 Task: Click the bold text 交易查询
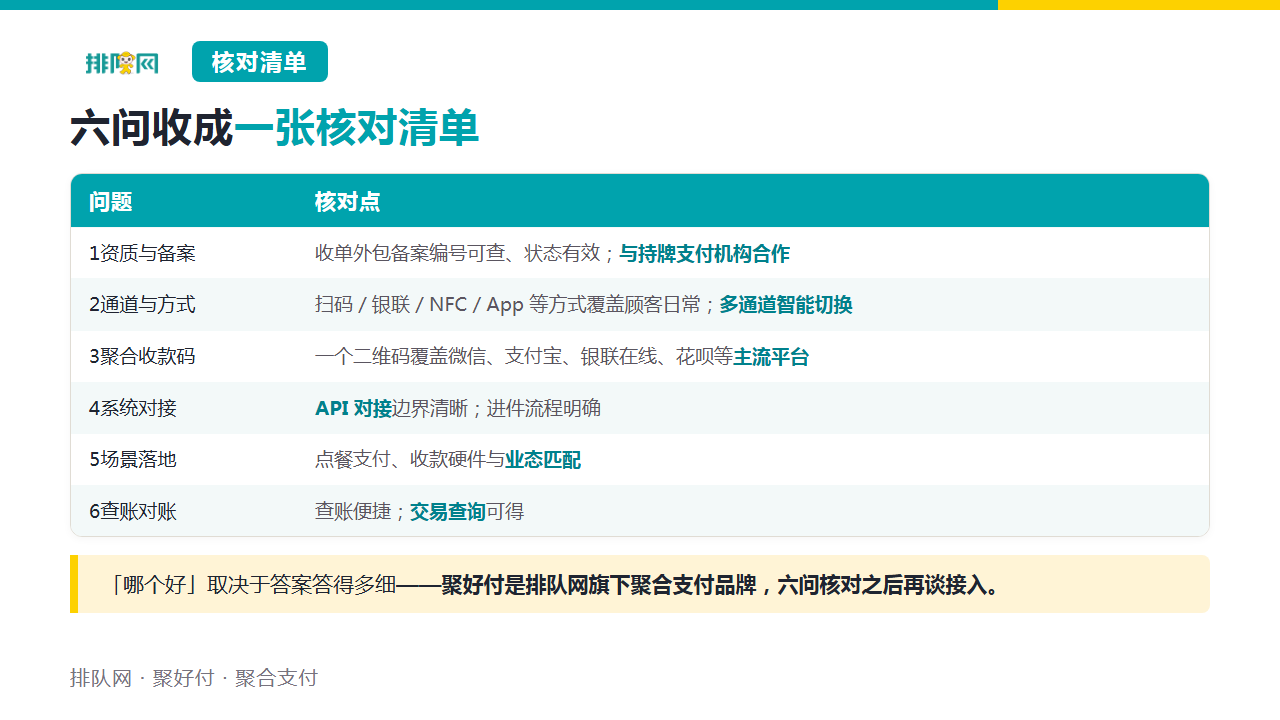tap(448, 512)
